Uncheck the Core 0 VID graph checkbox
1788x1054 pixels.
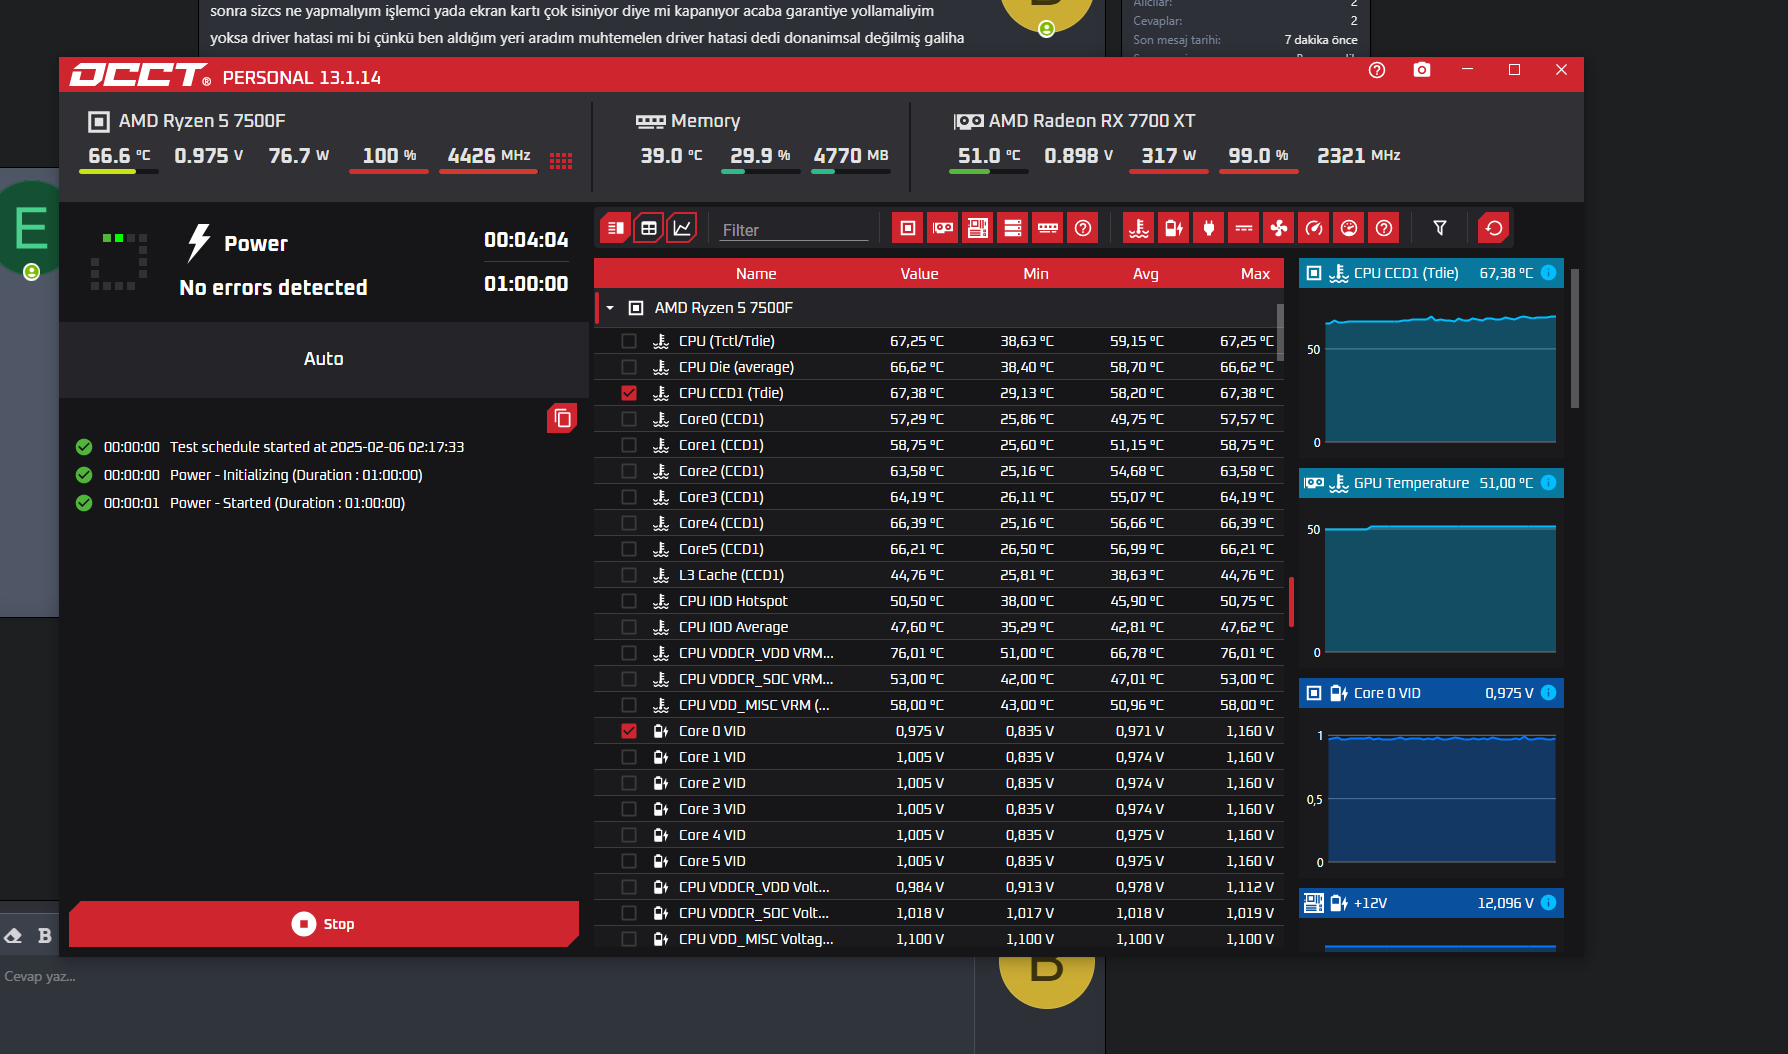(x=629, y=731)
